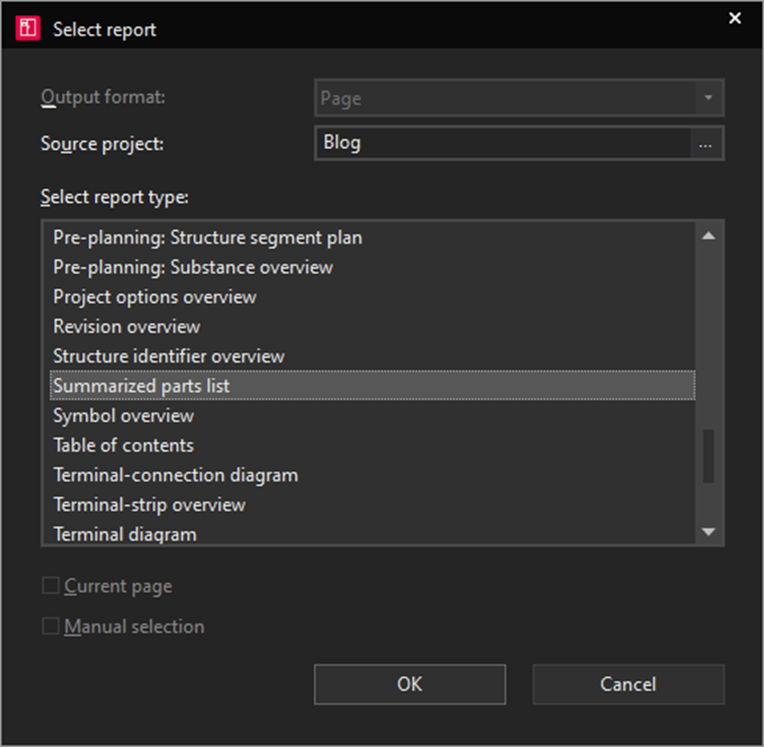The height and width of the screenshot is (747, 764).
Task: Select Pre-planning: Substance overview
Action: 372,268
